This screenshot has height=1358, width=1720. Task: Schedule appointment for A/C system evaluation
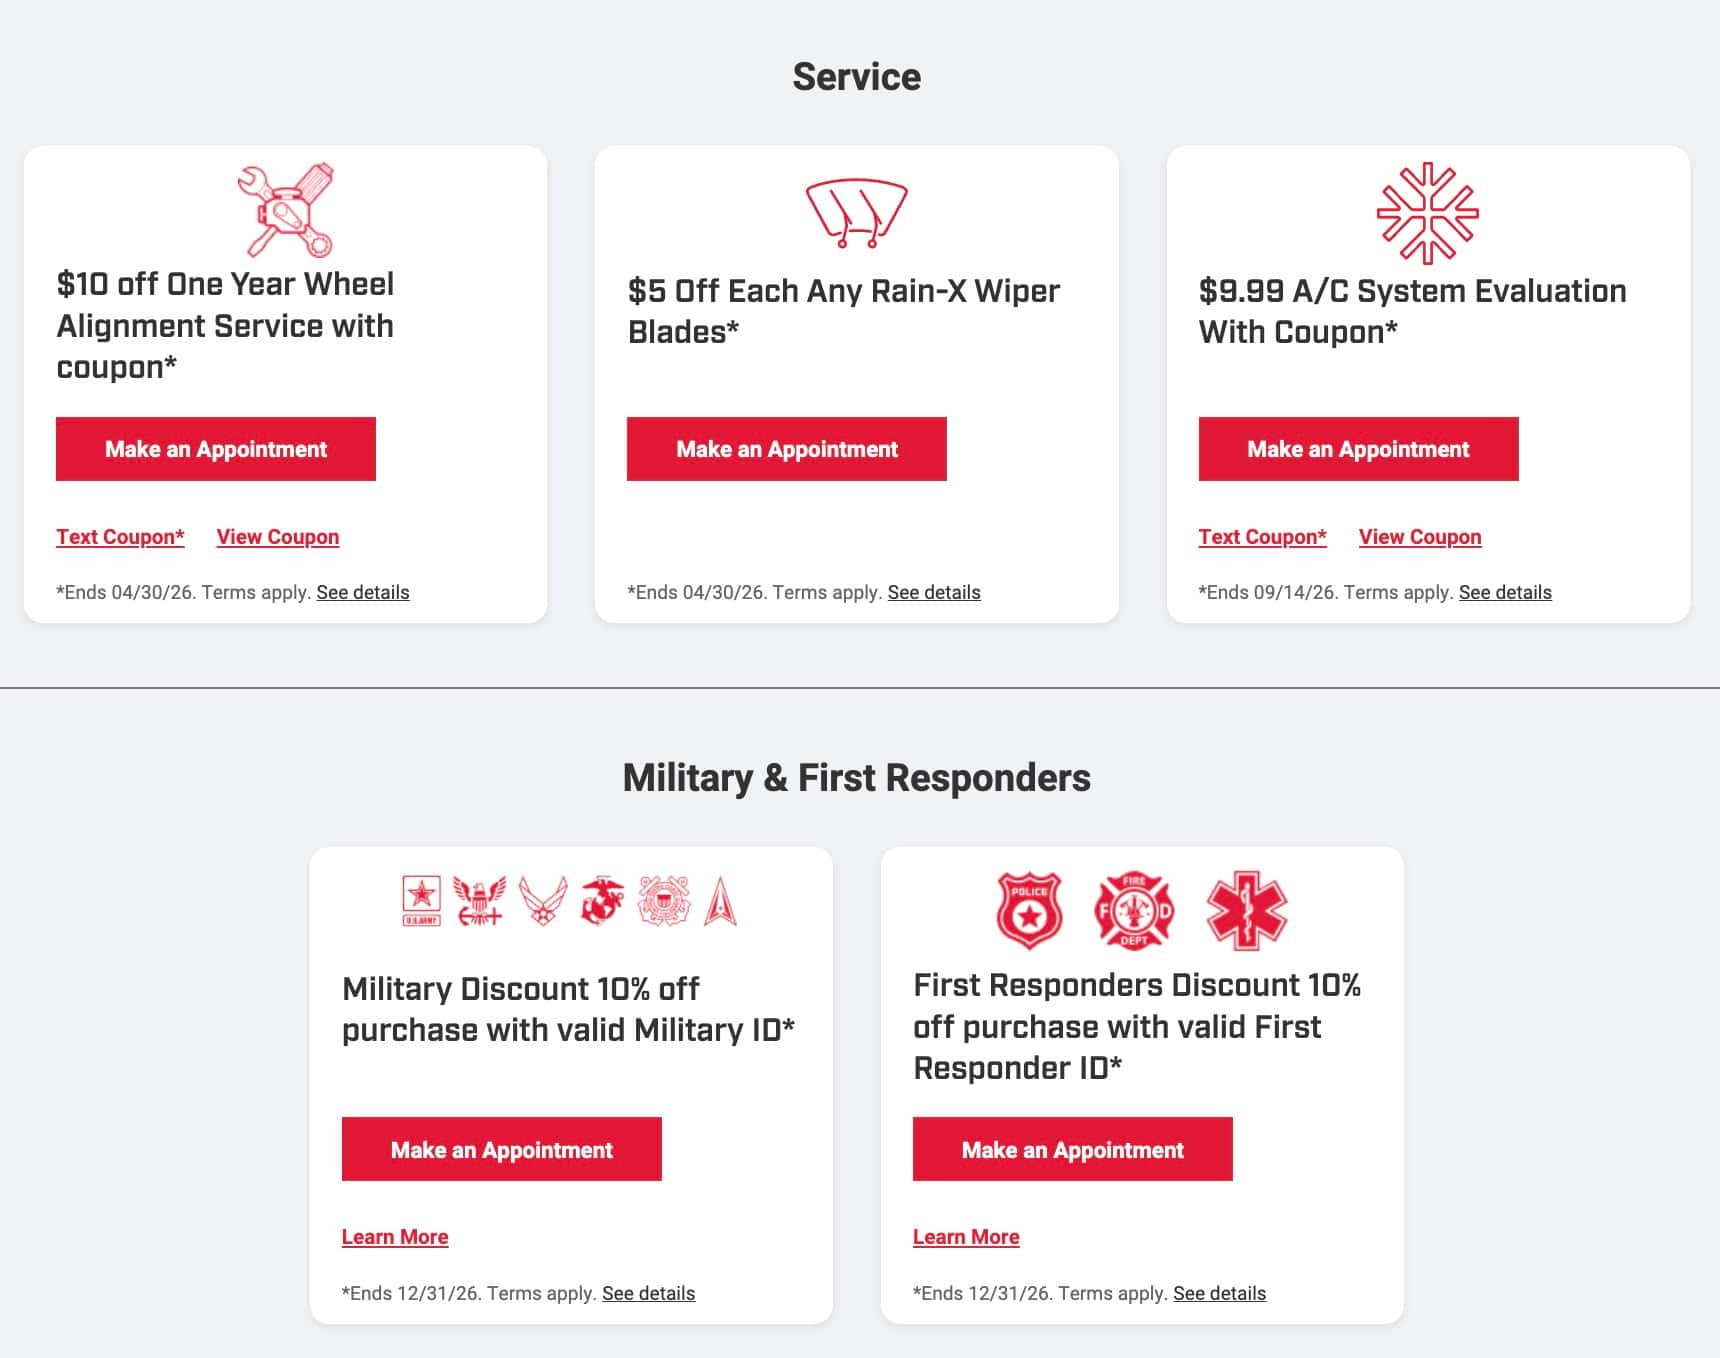tap(1358, 449)
